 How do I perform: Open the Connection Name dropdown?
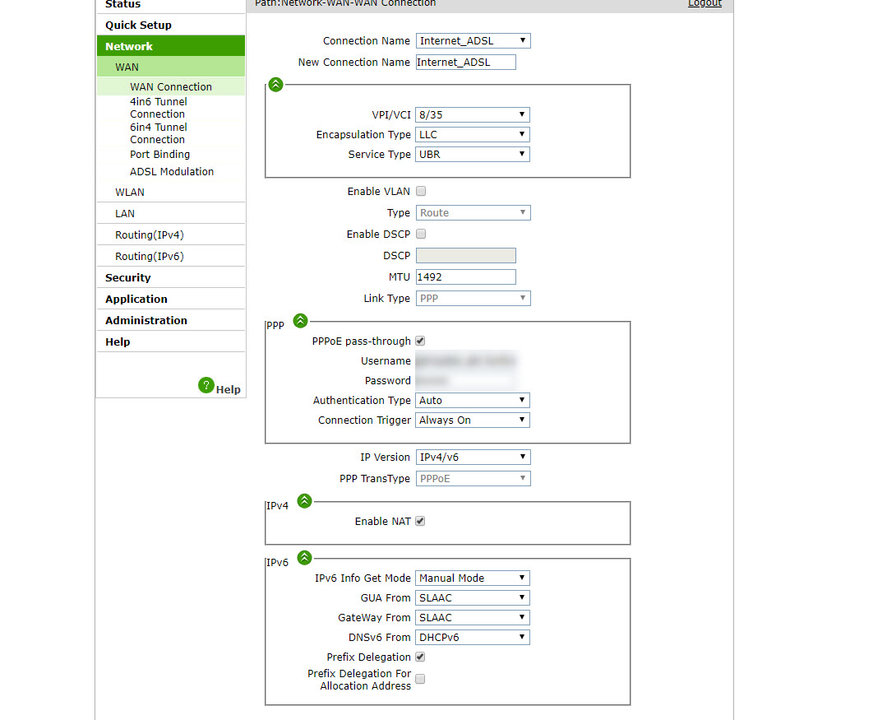tap(473, 41)
